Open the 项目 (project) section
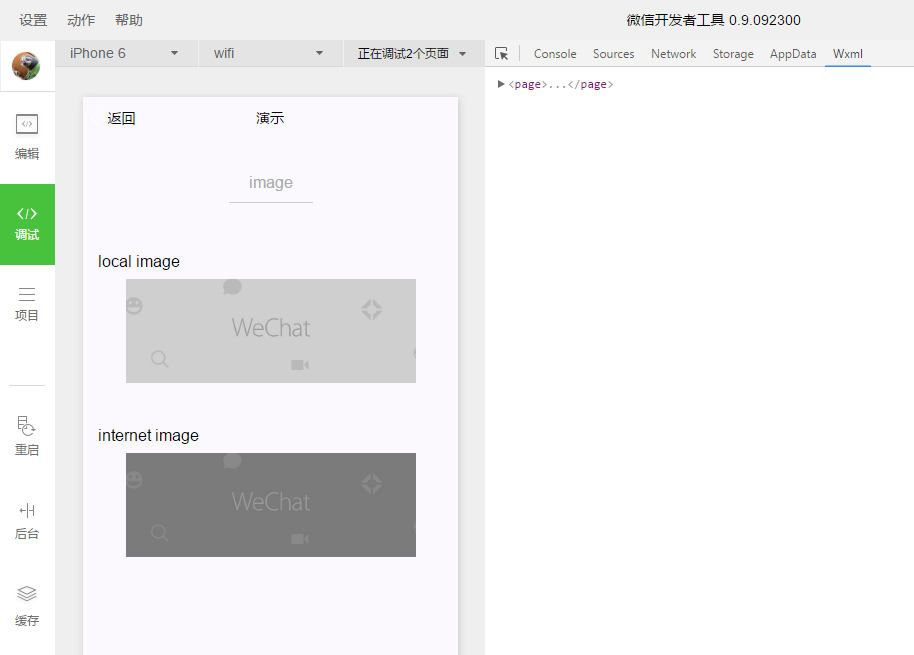The image size is (914, 655). pyautogui.click(x=27, y=304)
